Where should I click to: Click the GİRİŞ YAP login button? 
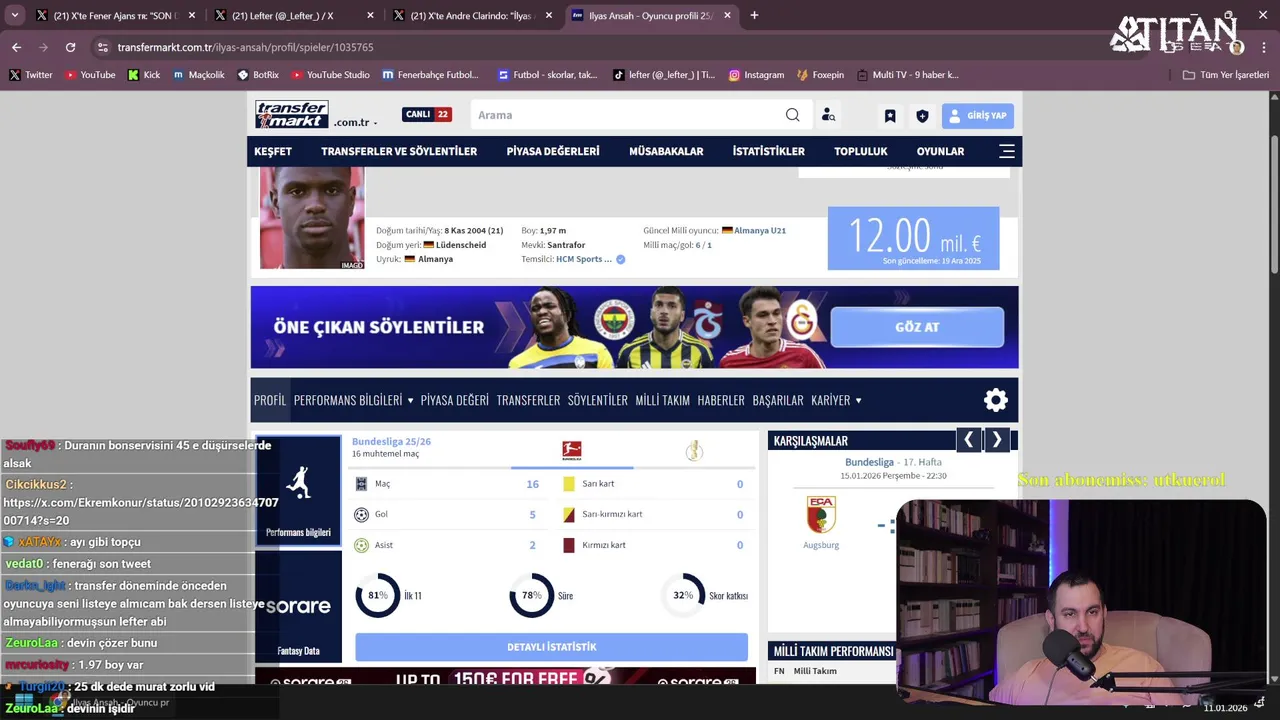(977, 116)
